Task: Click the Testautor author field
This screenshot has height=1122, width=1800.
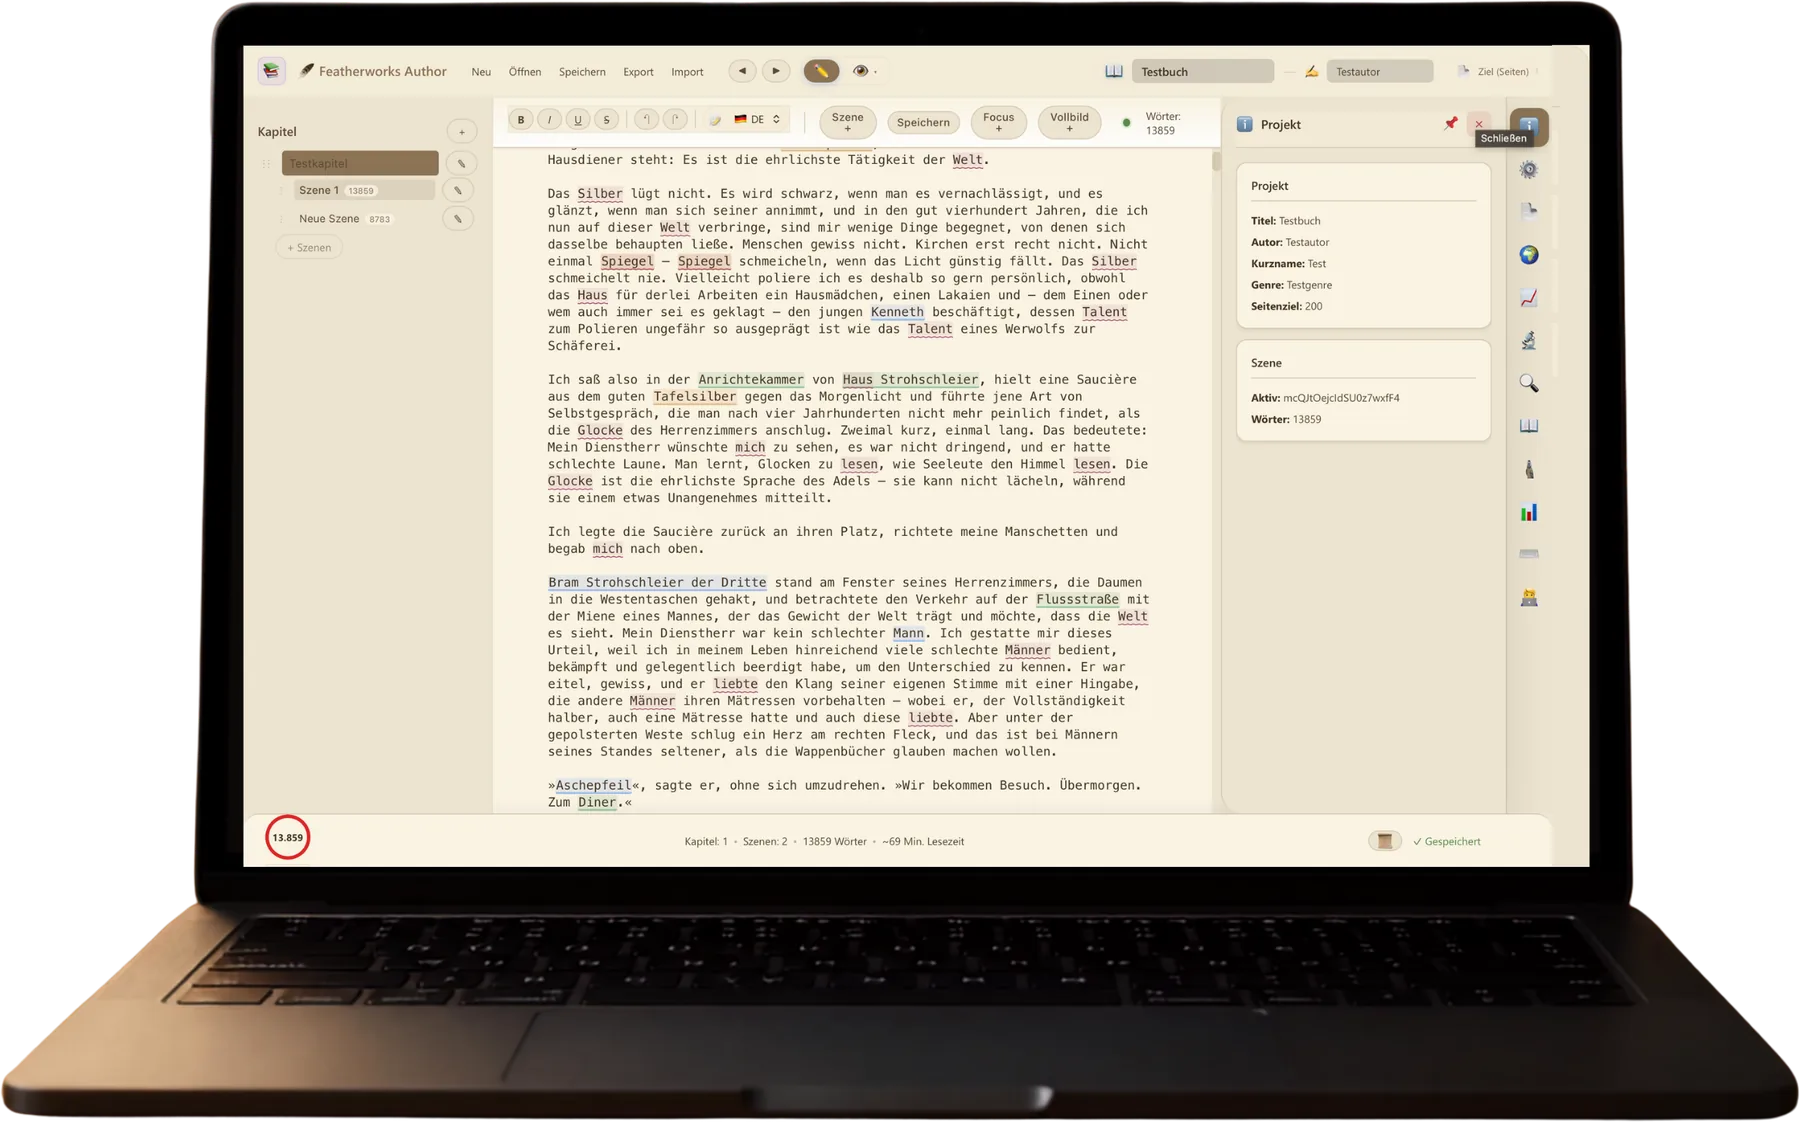Action: (x=1380, y=72)
